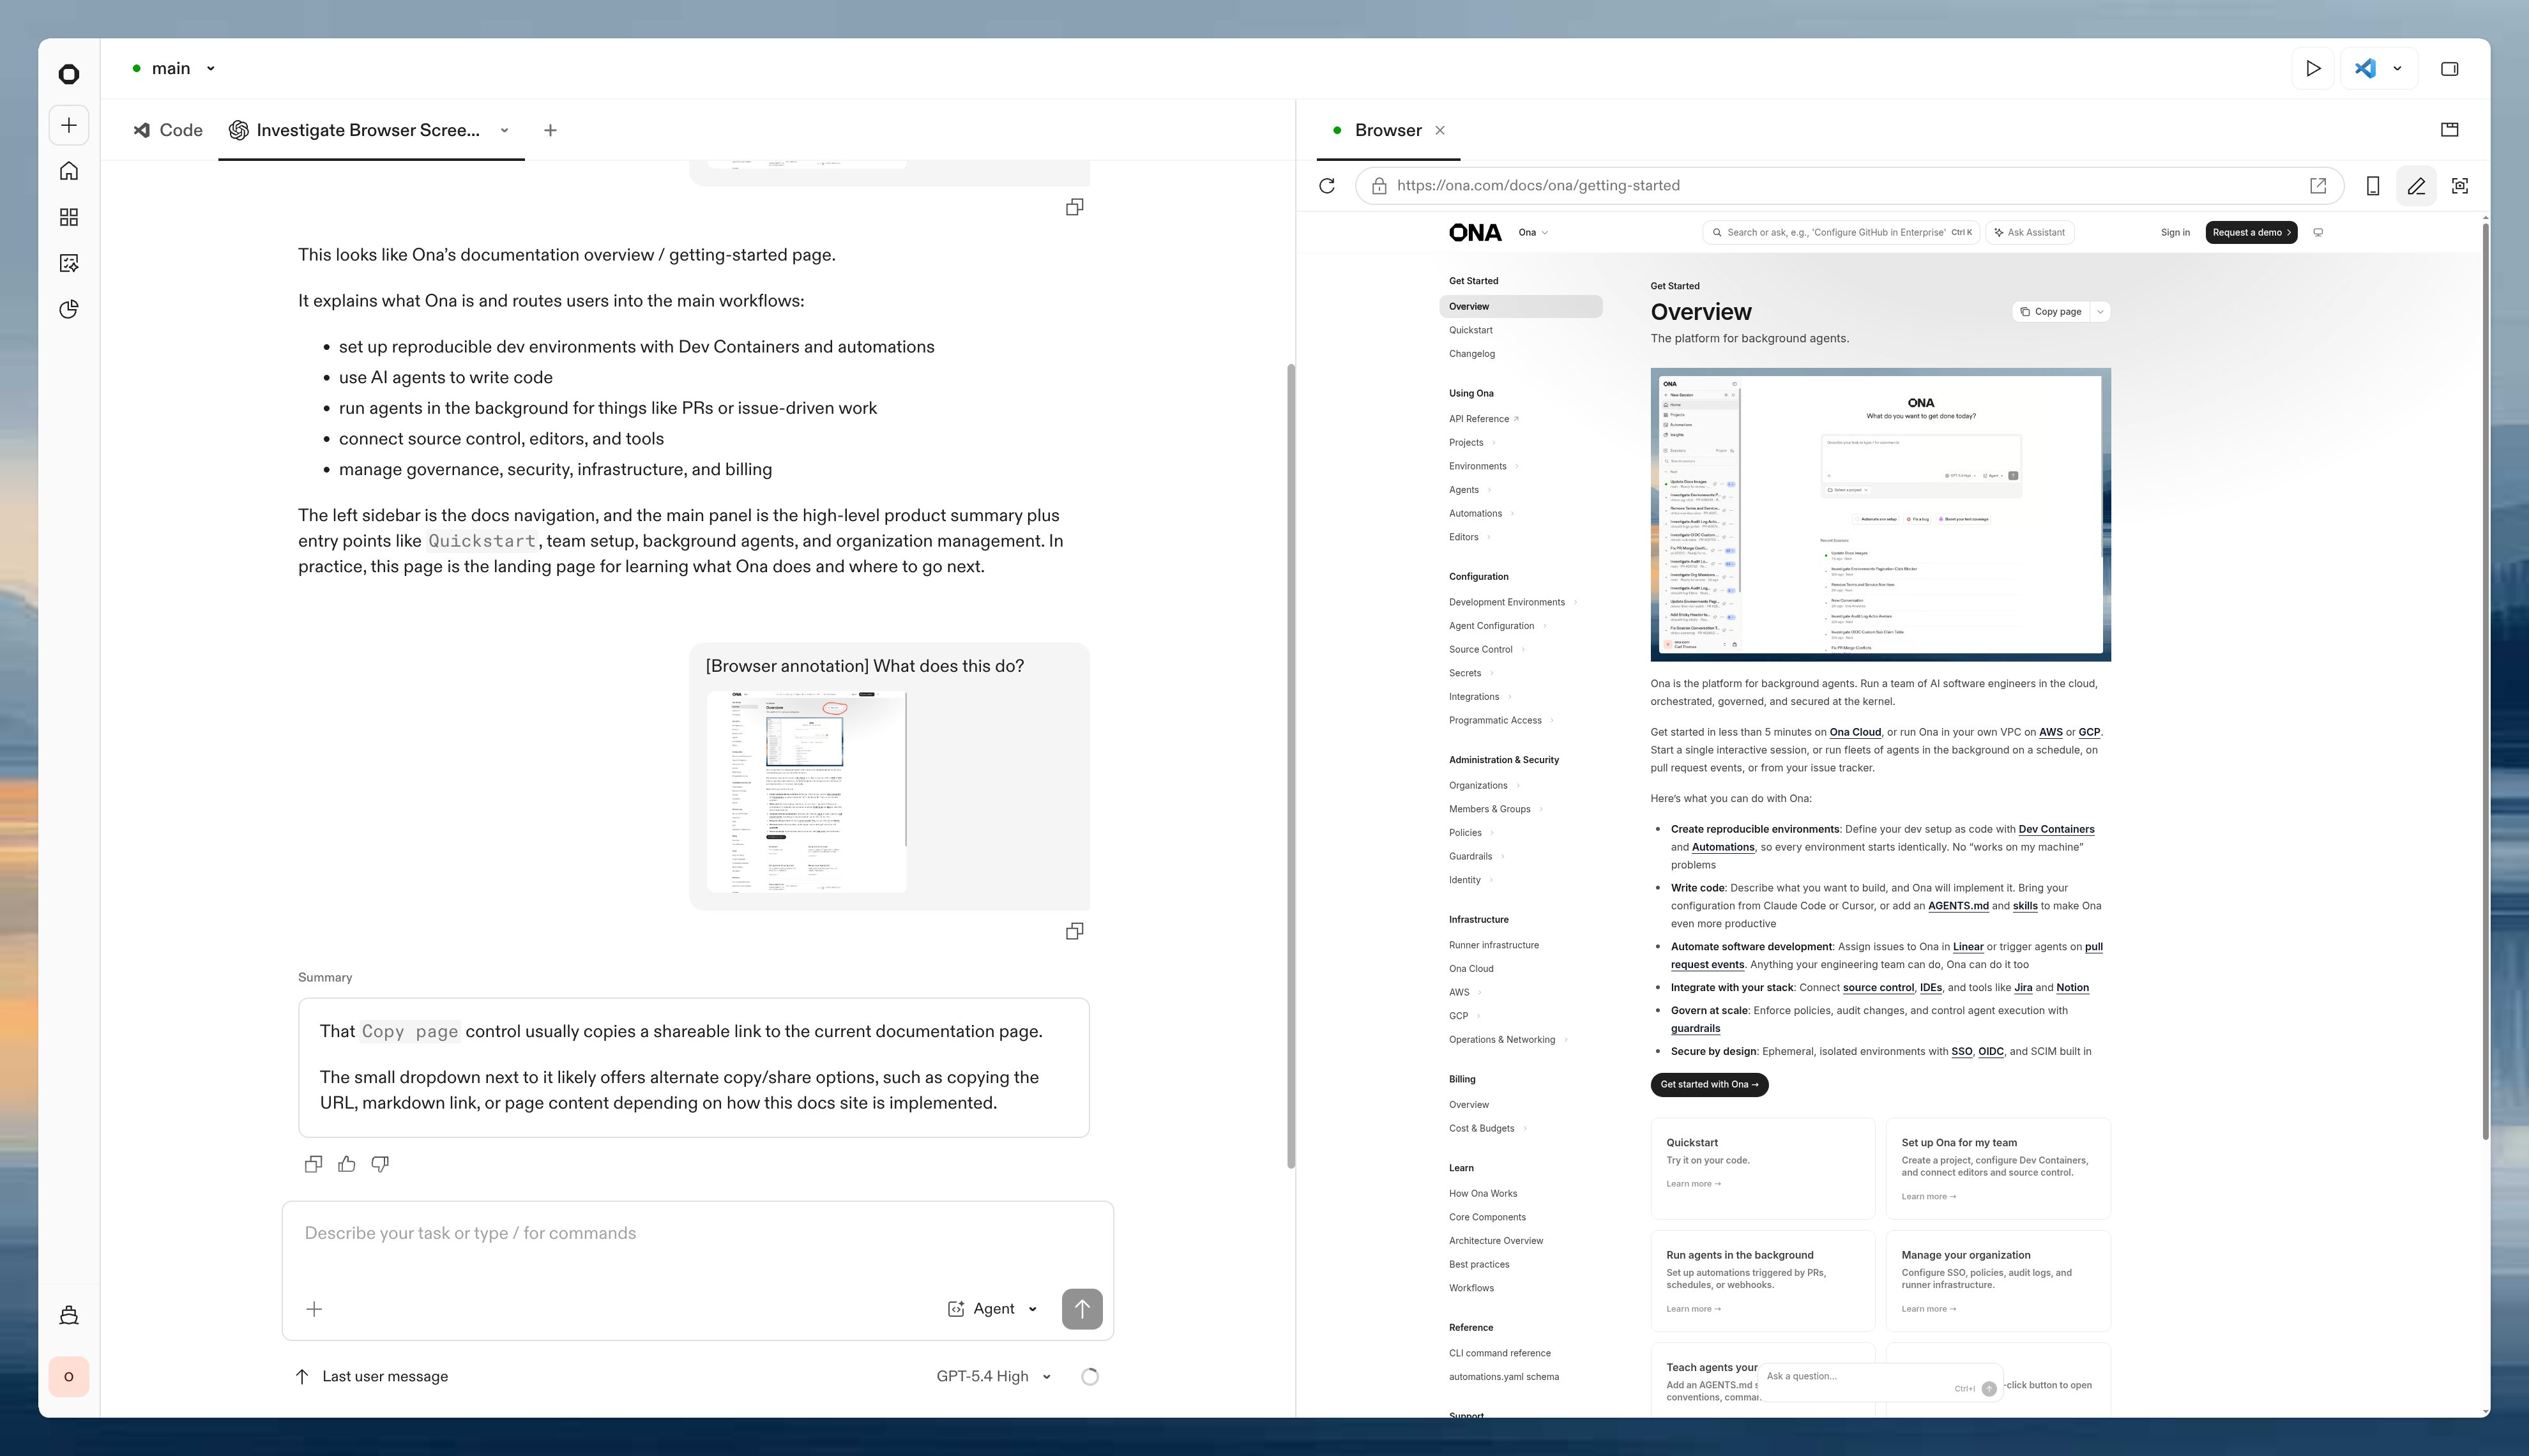
Task: Open the Automations icon in the left sidebar
Action: point(69,263)
